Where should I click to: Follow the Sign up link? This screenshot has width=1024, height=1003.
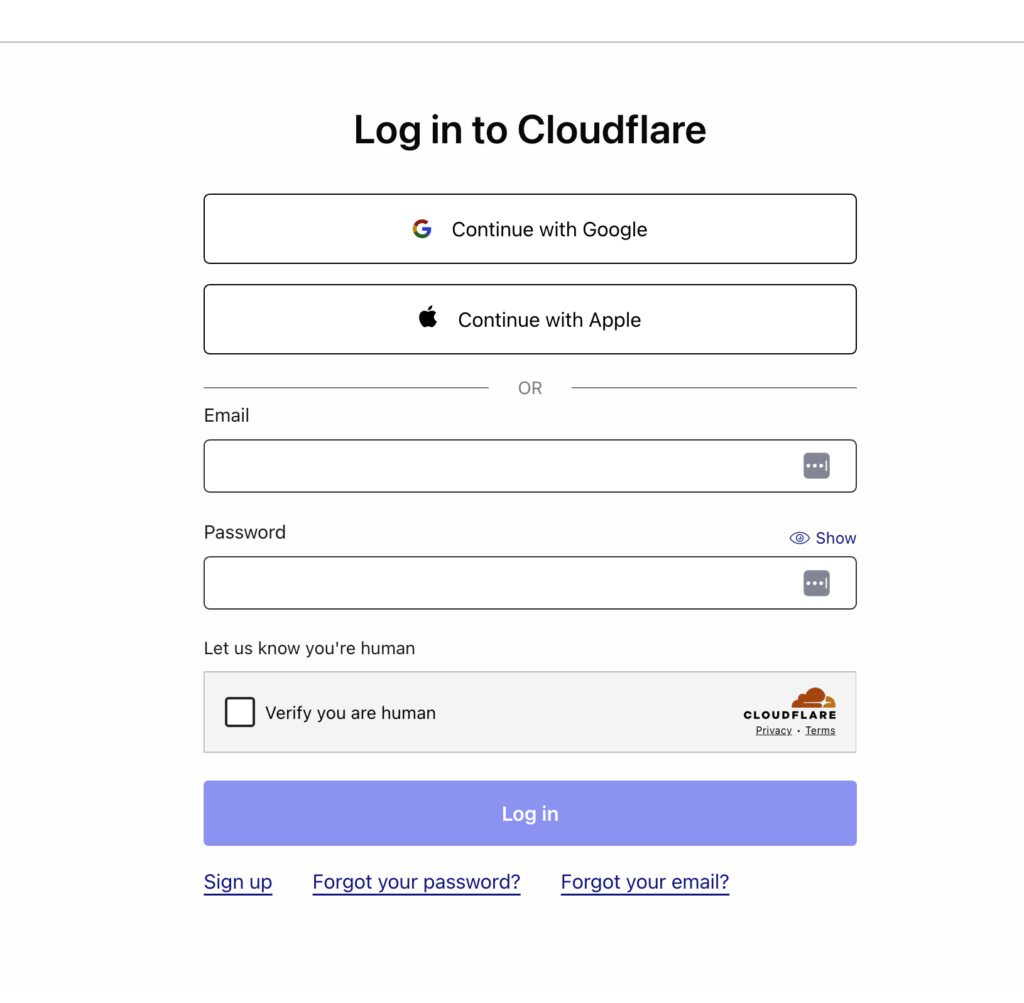(x=238, y=882)
